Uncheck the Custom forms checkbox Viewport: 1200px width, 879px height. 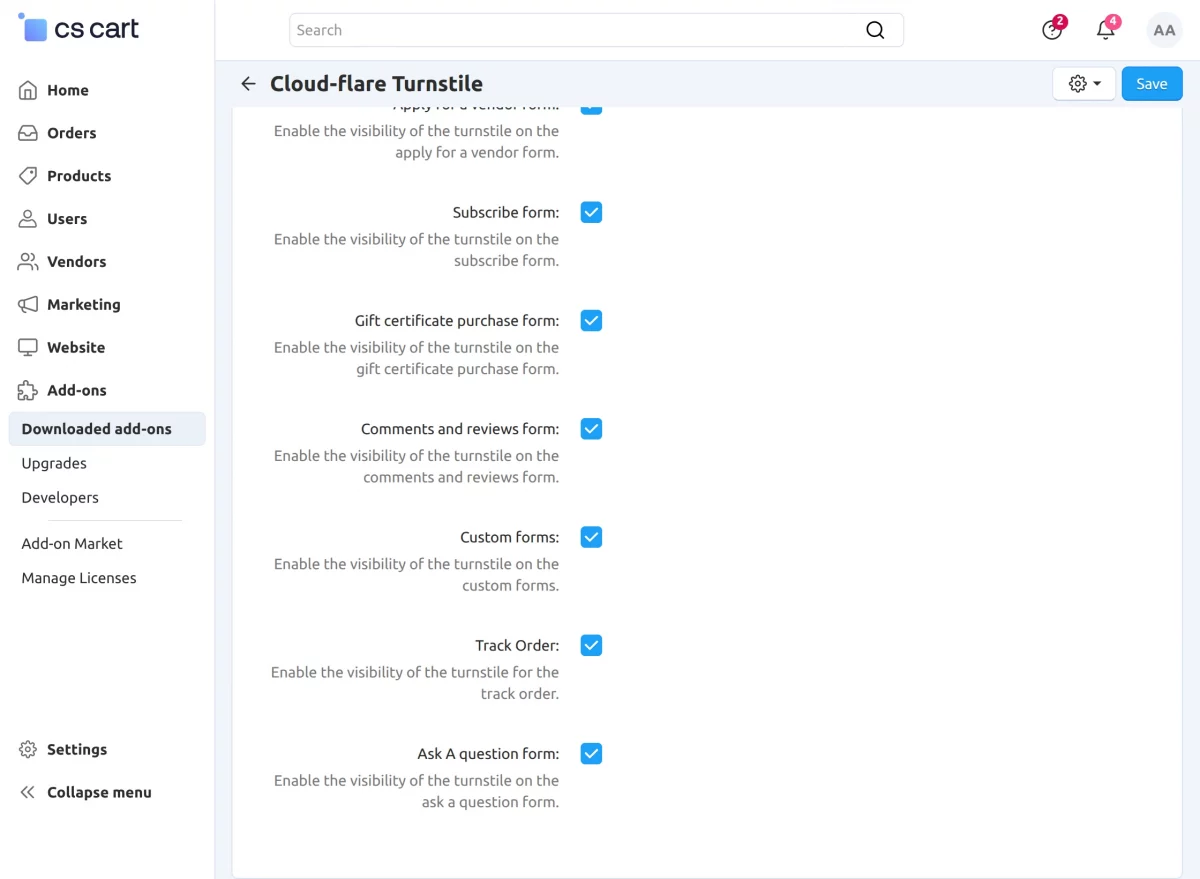click(591, 537)
